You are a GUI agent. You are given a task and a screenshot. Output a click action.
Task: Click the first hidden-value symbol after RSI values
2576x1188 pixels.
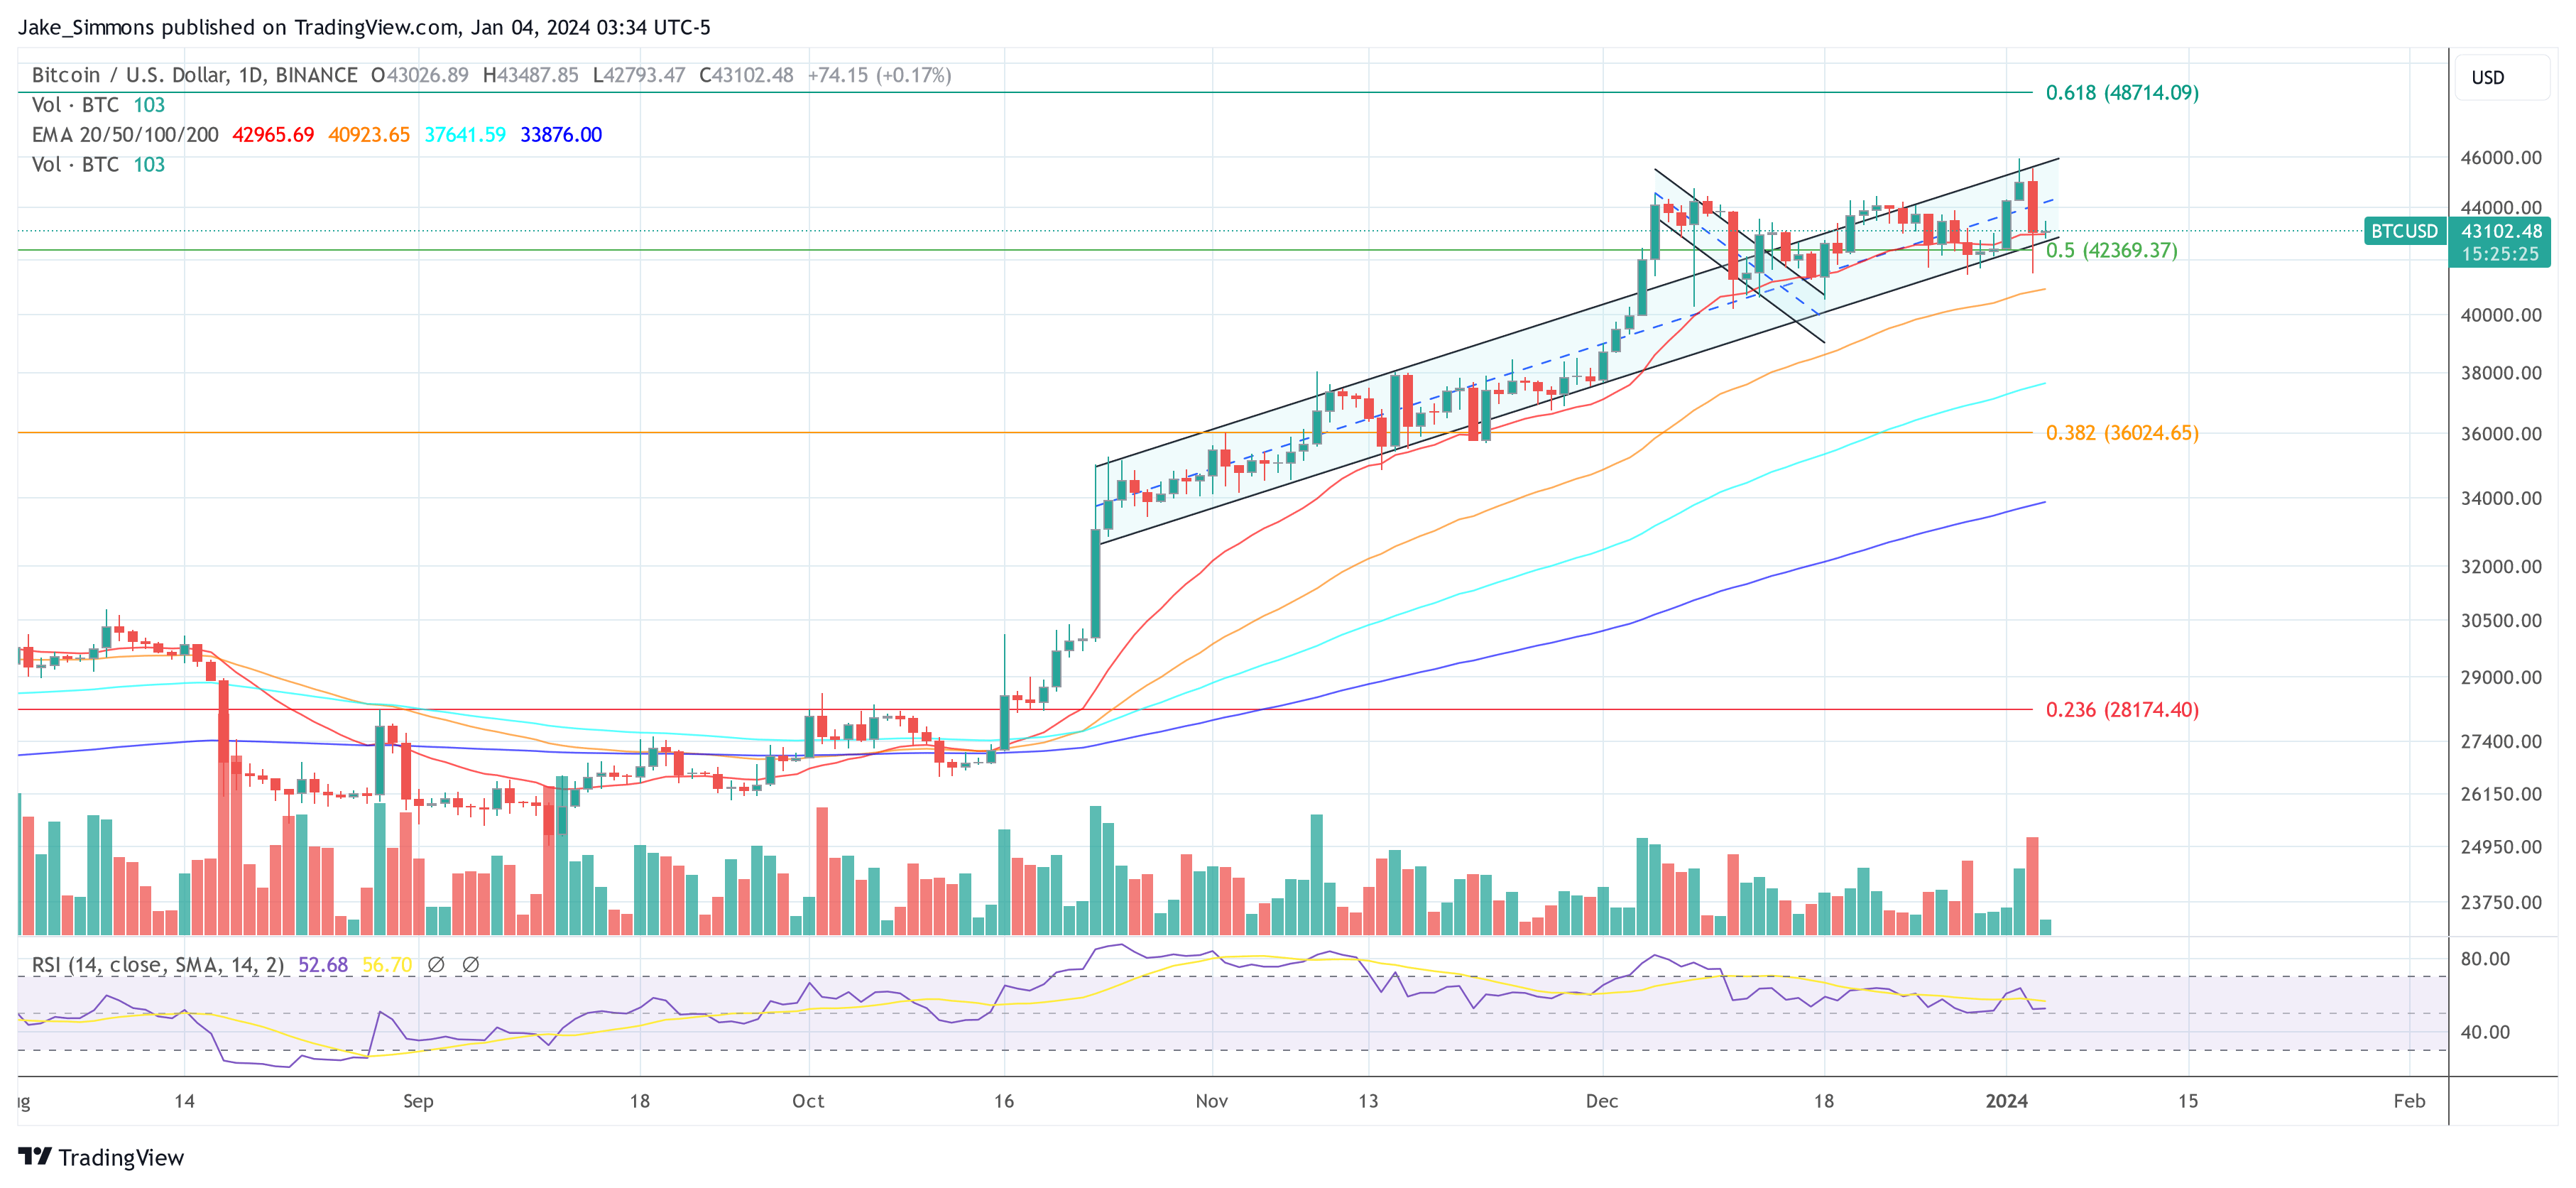[x=436, y=965]
